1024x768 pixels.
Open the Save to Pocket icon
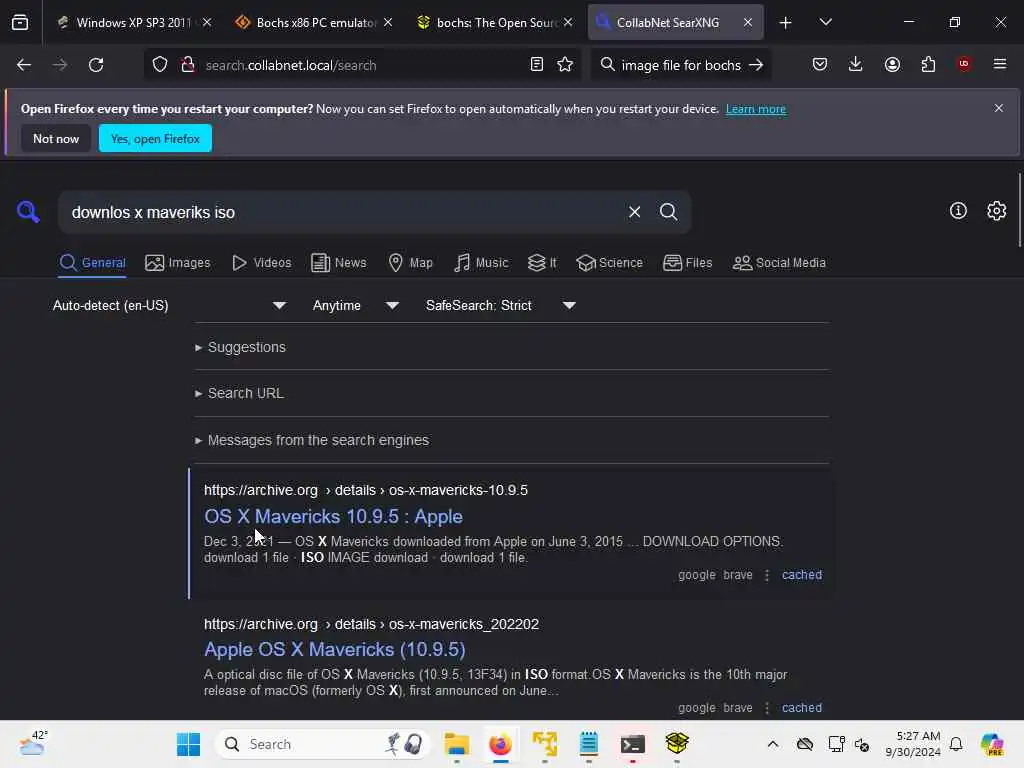(x=820, y=64)
